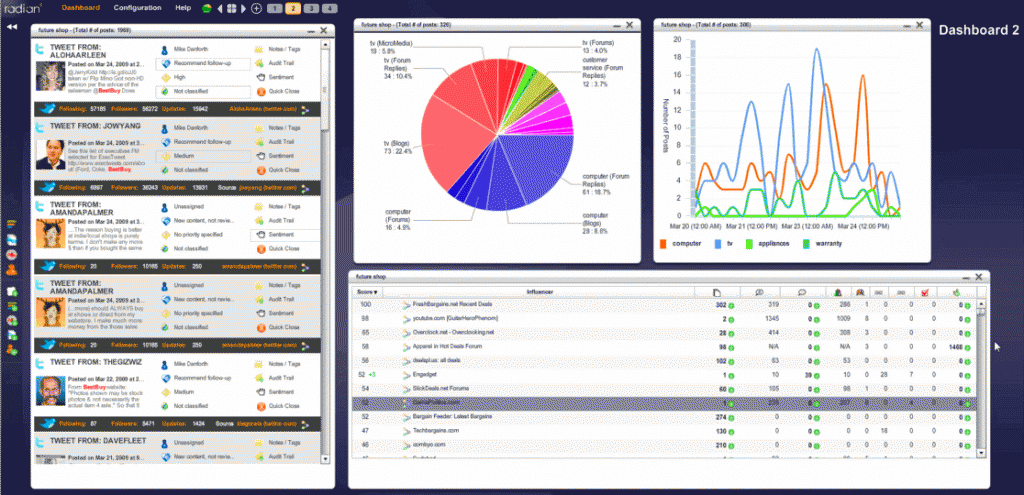Open priority dropdown showing High

[204, 76]
